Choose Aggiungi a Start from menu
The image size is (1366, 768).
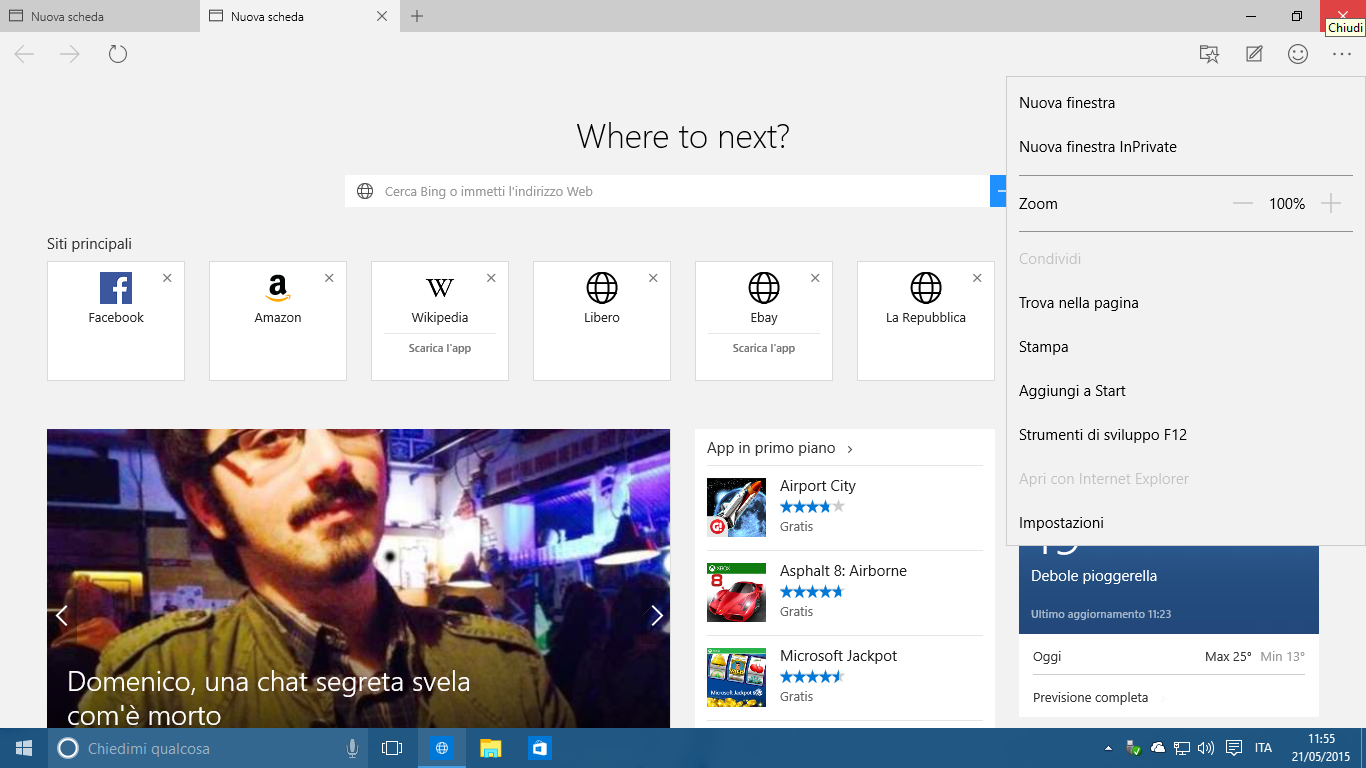pyautogui.click(x=1186, y=391)
